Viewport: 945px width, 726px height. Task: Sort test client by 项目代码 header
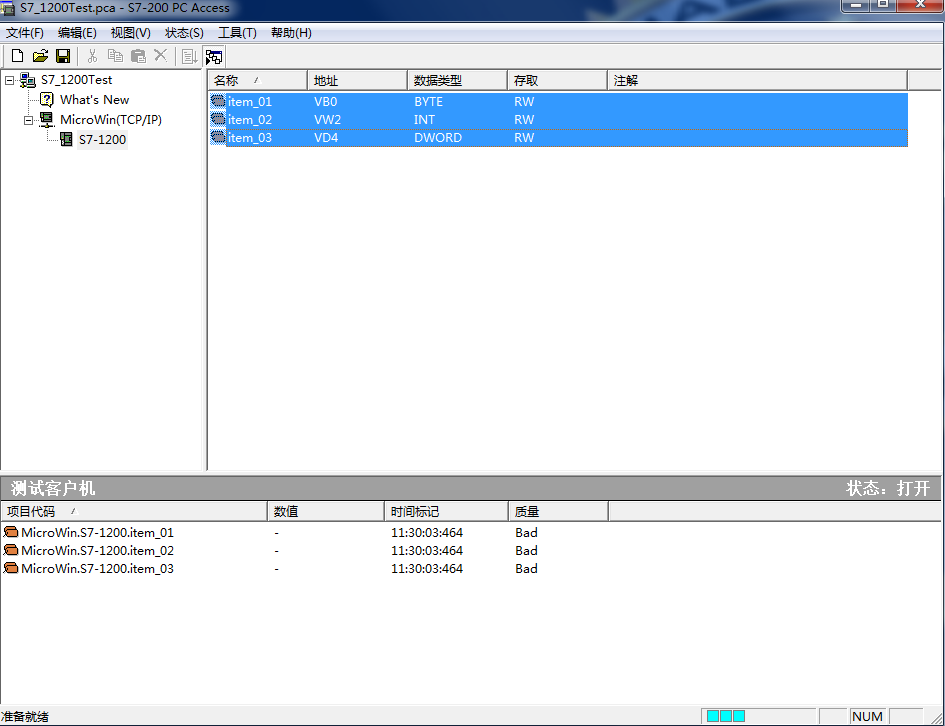134,512
